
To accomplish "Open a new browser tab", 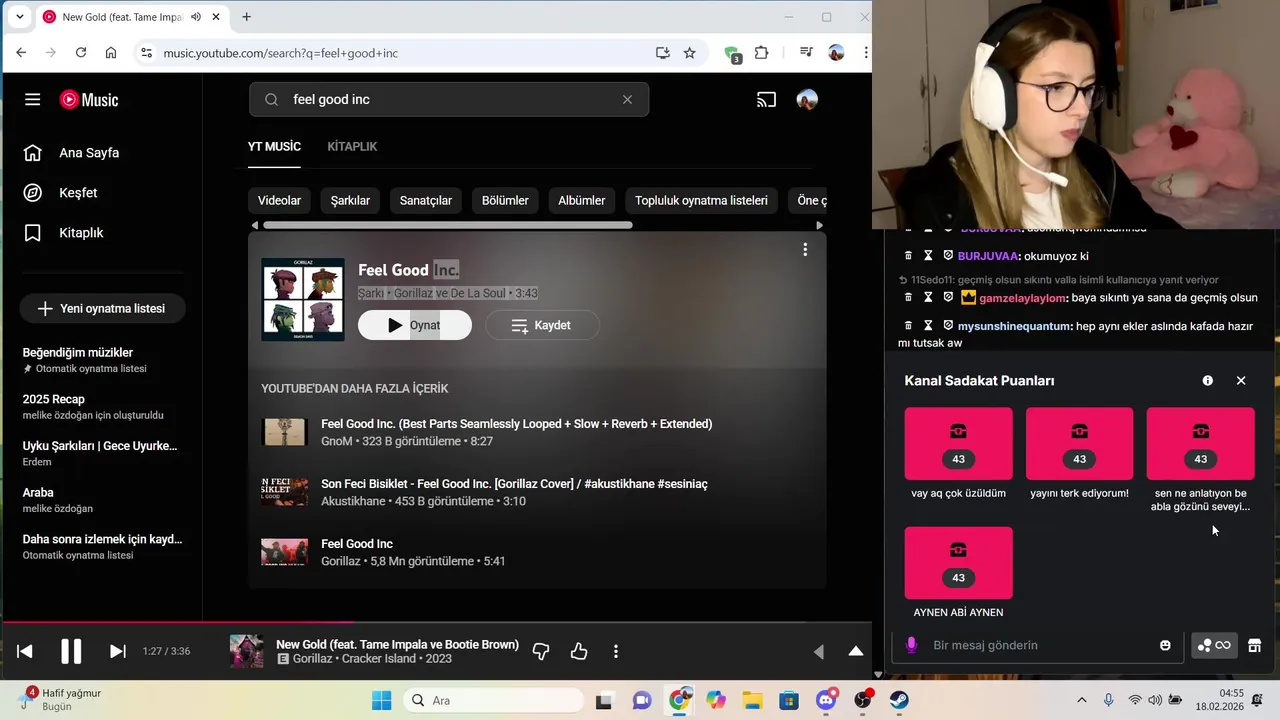I will (246, 17).
